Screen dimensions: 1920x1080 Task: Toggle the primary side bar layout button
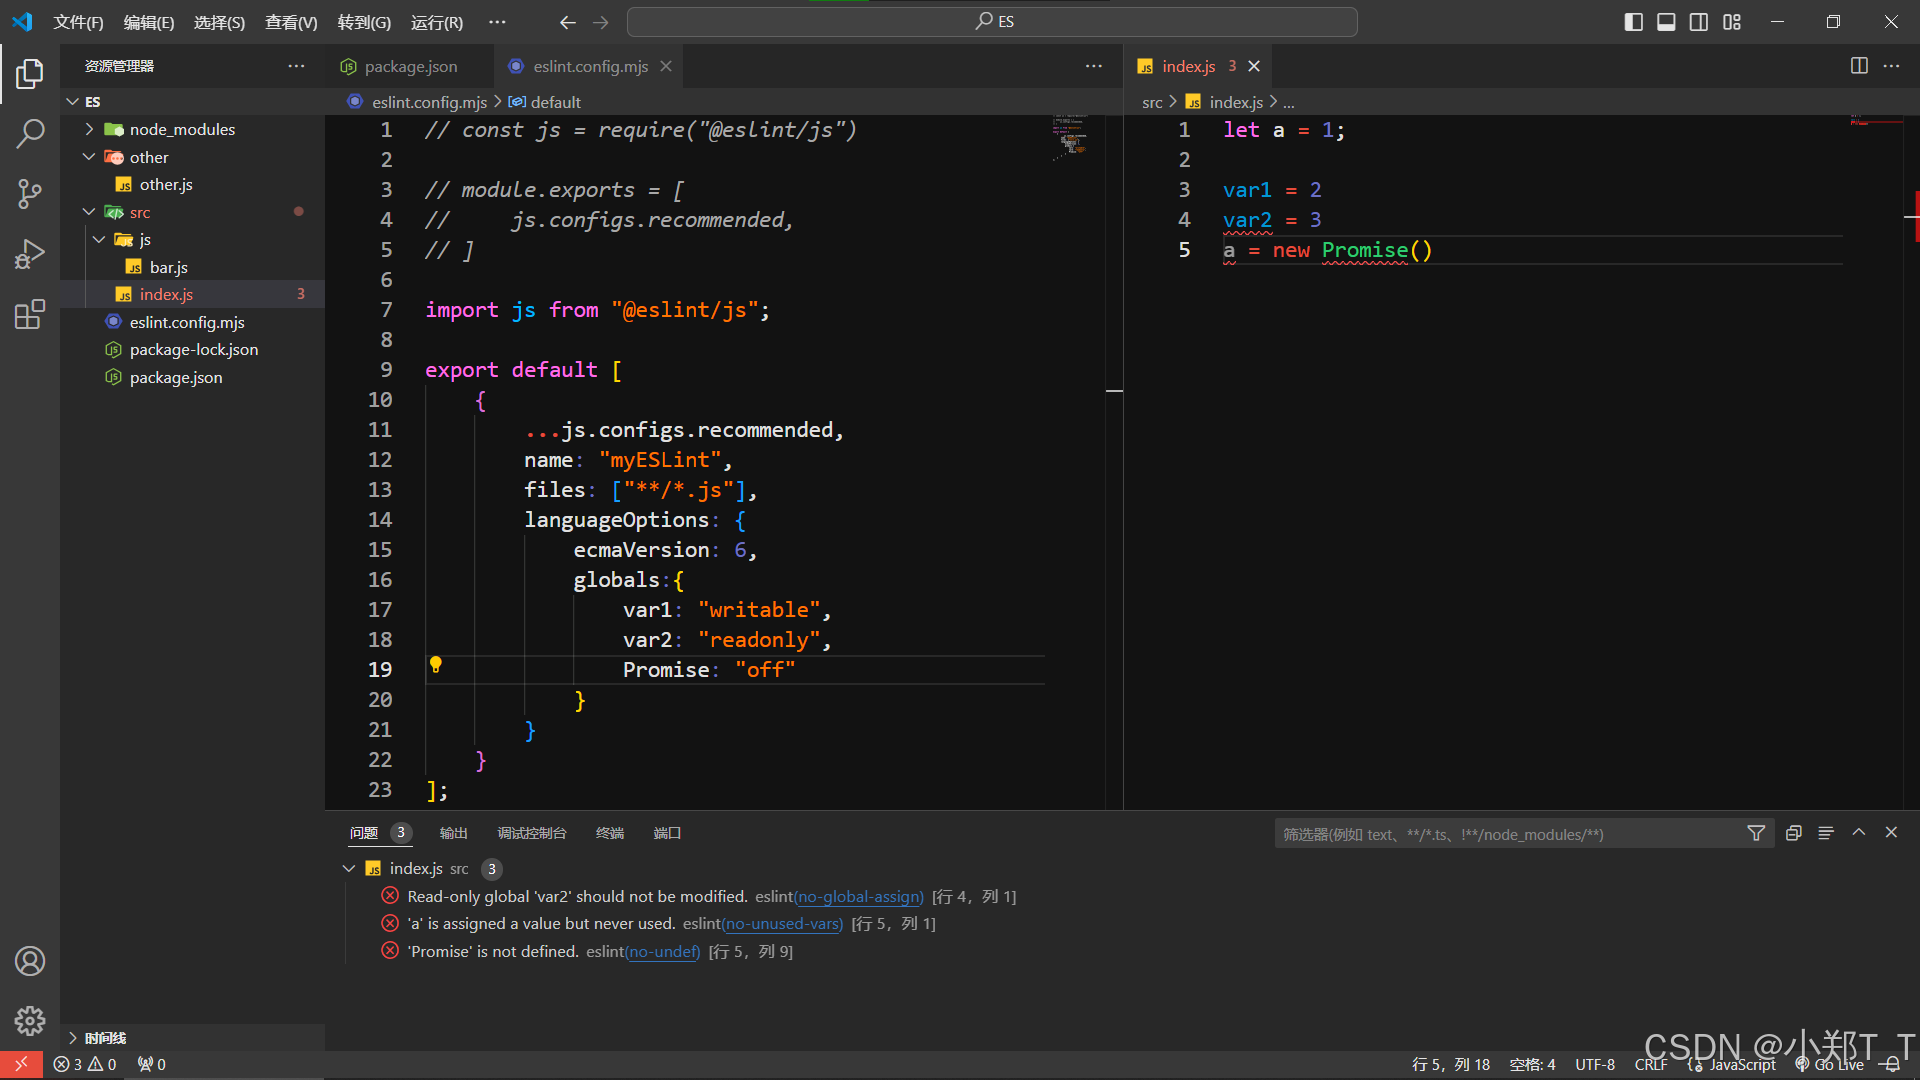(1633, 22)
